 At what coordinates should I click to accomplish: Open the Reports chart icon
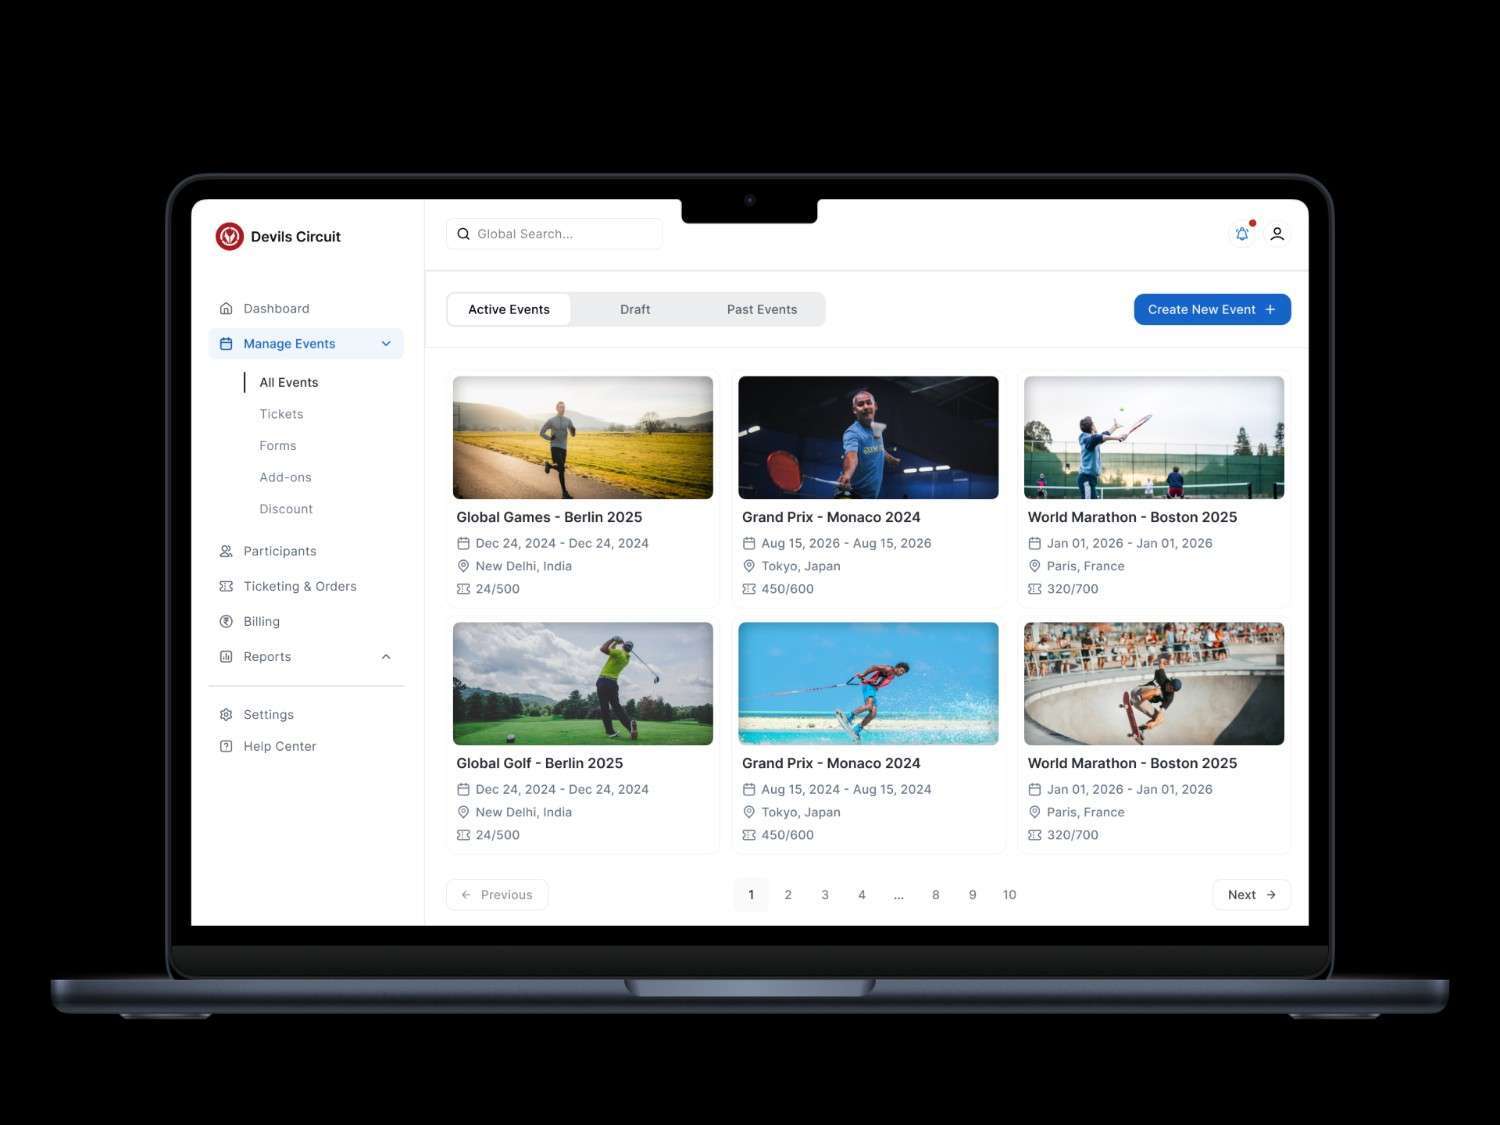tap(224, 656)
